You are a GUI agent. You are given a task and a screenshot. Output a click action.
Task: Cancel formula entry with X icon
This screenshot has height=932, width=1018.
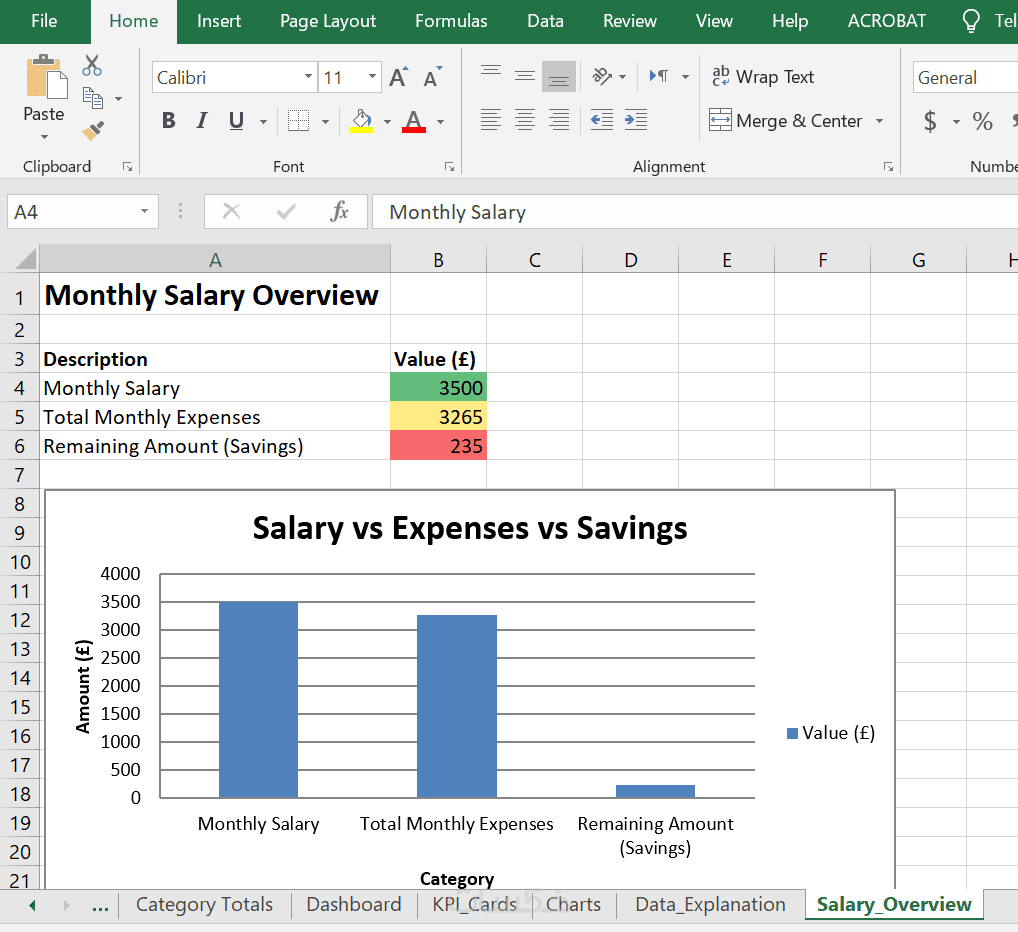click(x=232, y=212)
